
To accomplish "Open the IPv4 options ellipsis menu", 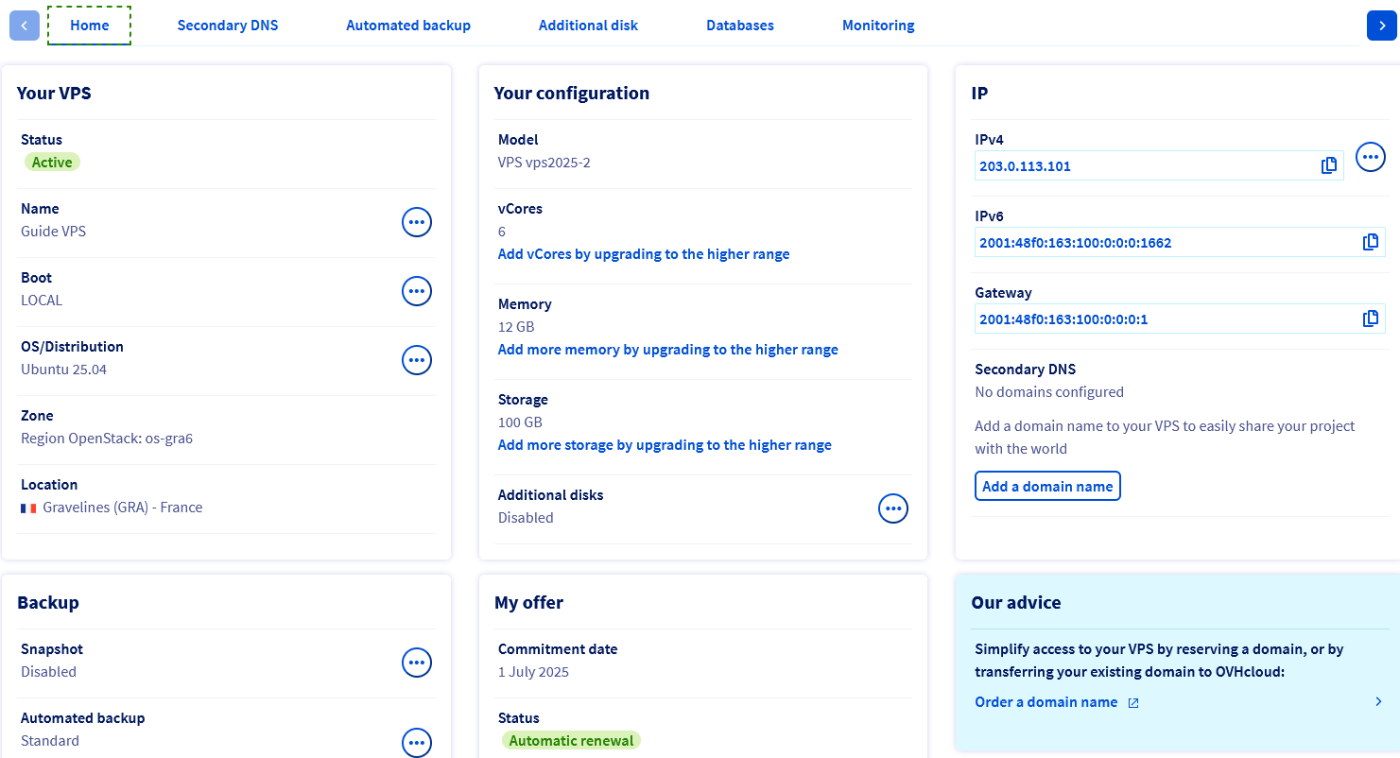I will coord(1370,157).
